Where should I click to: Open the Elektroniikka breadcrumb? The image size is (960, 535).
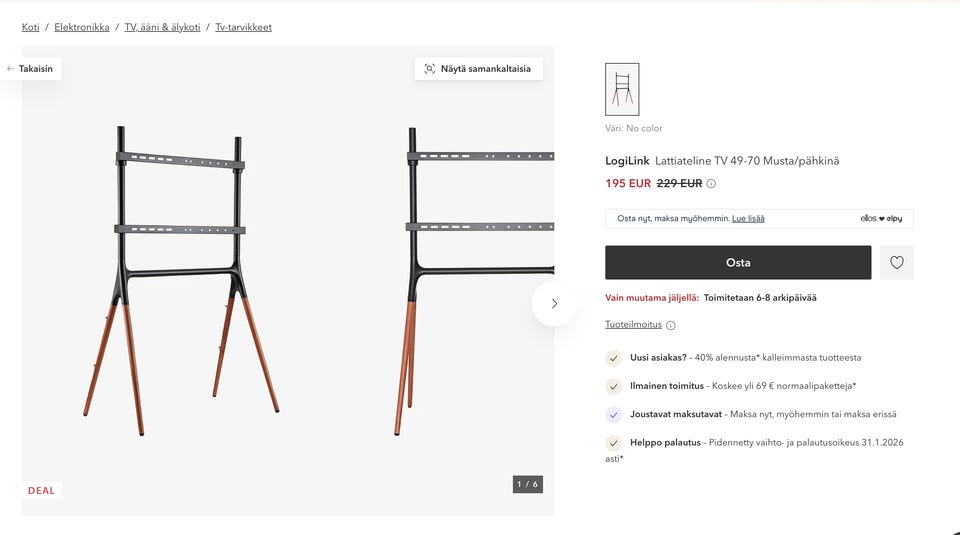coord(82,27)
